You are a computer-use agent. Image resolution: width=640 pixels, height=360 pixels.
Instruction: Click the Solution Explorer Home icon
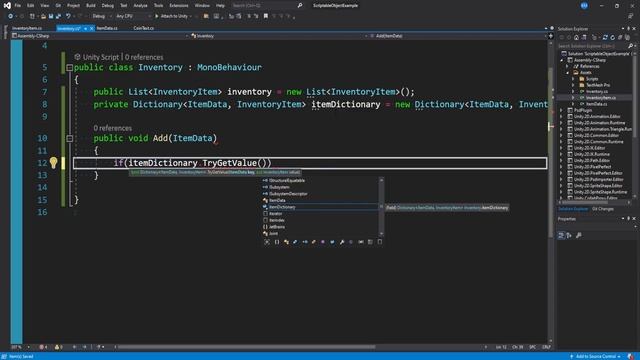(576, 37)
